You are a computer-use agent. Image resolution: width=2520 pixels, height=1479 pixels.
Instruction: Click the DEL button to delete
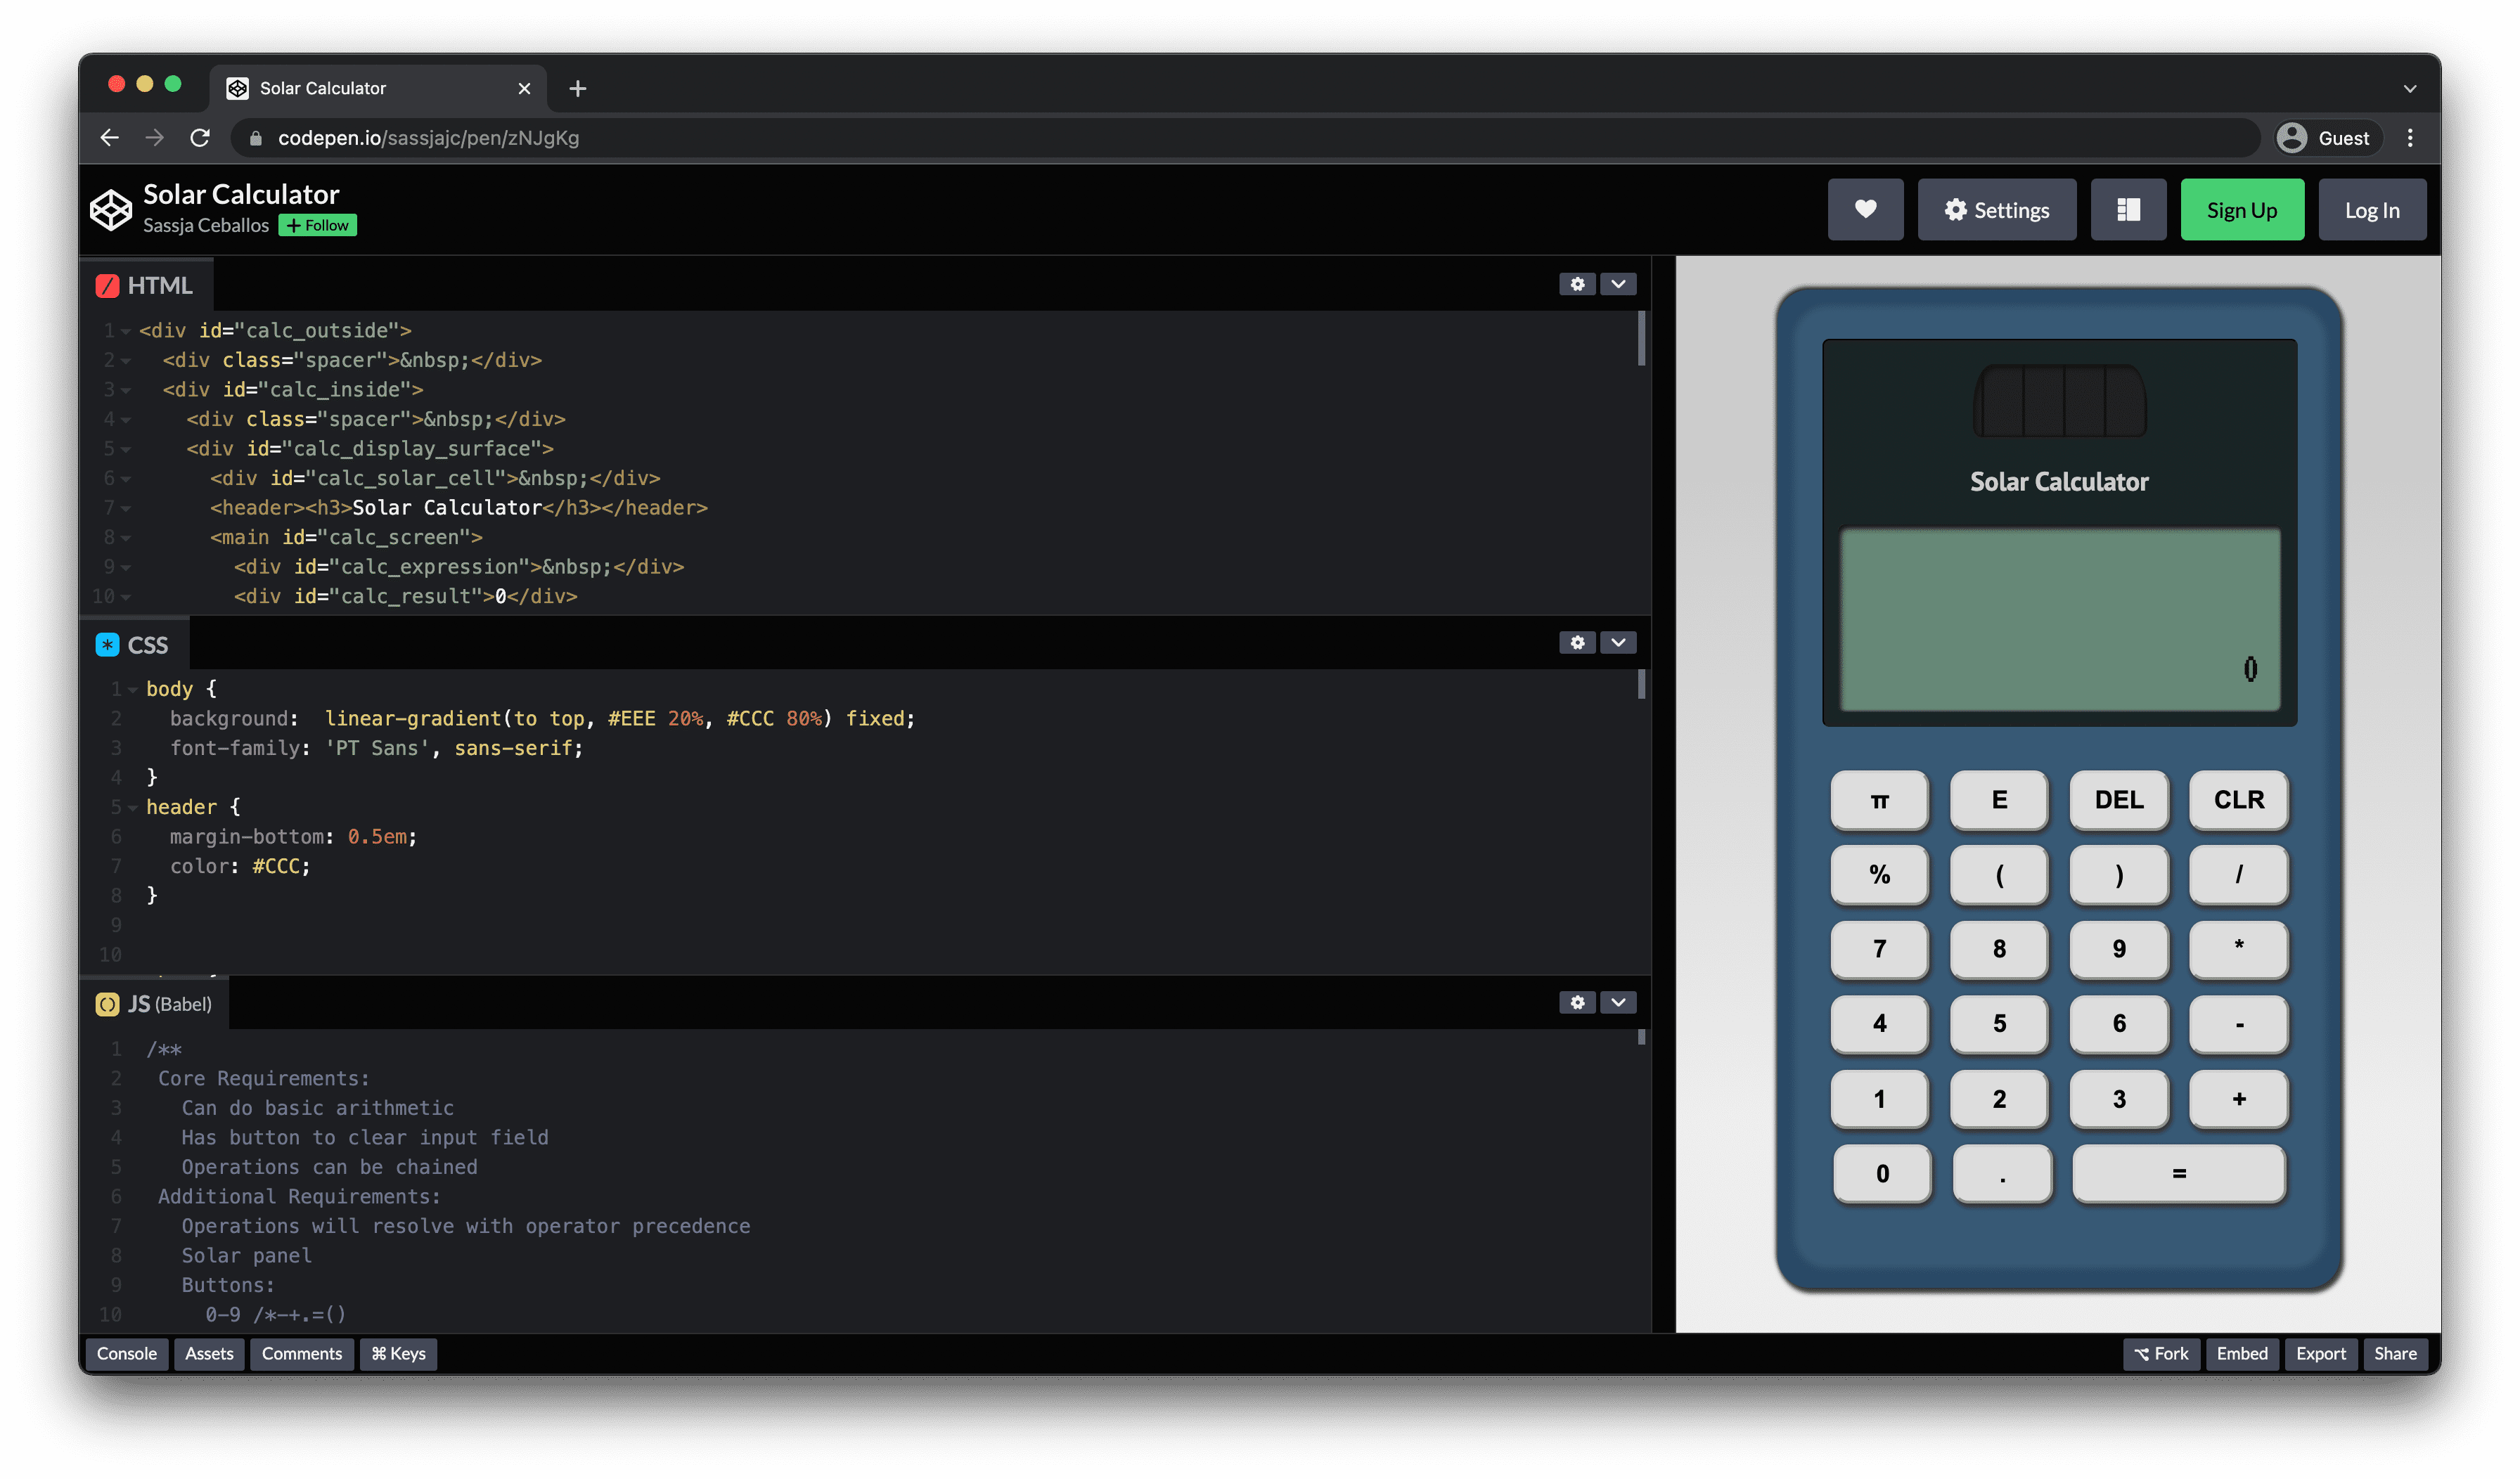2119,799
